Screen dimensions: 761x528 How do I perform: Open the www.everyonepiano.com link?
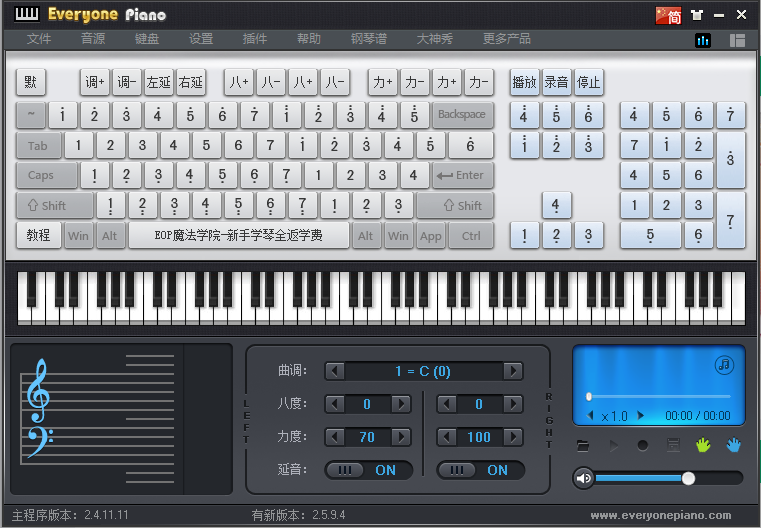[661, 515]
